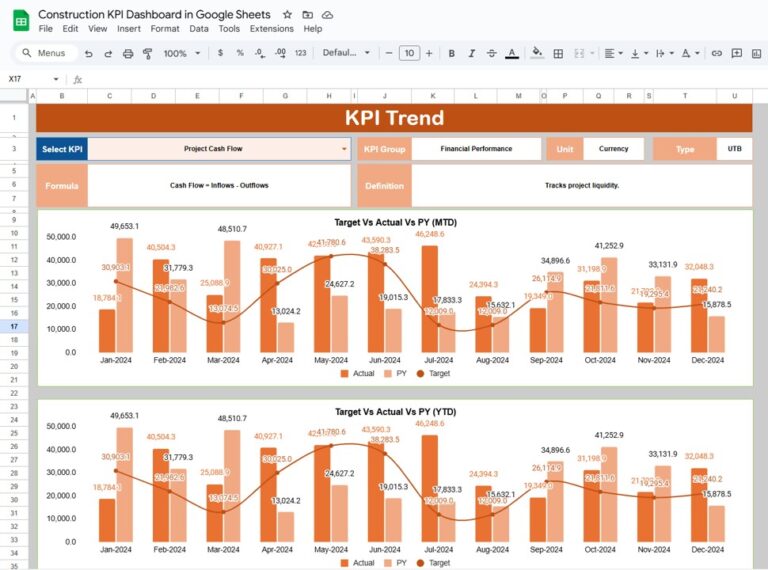The height and width of the screenshot is (570, 768).
Task: Click the redo arrow in toolbar
Action: [108, 53]
